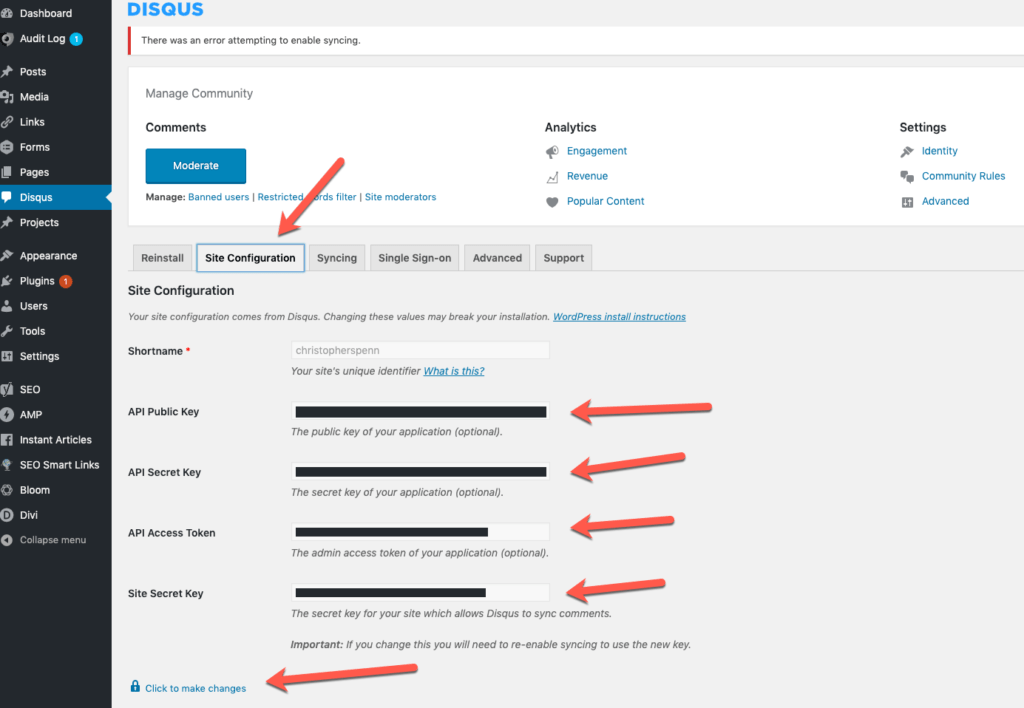
Task: Click the Appearance paintbrush icon
Action: [7, 256]
